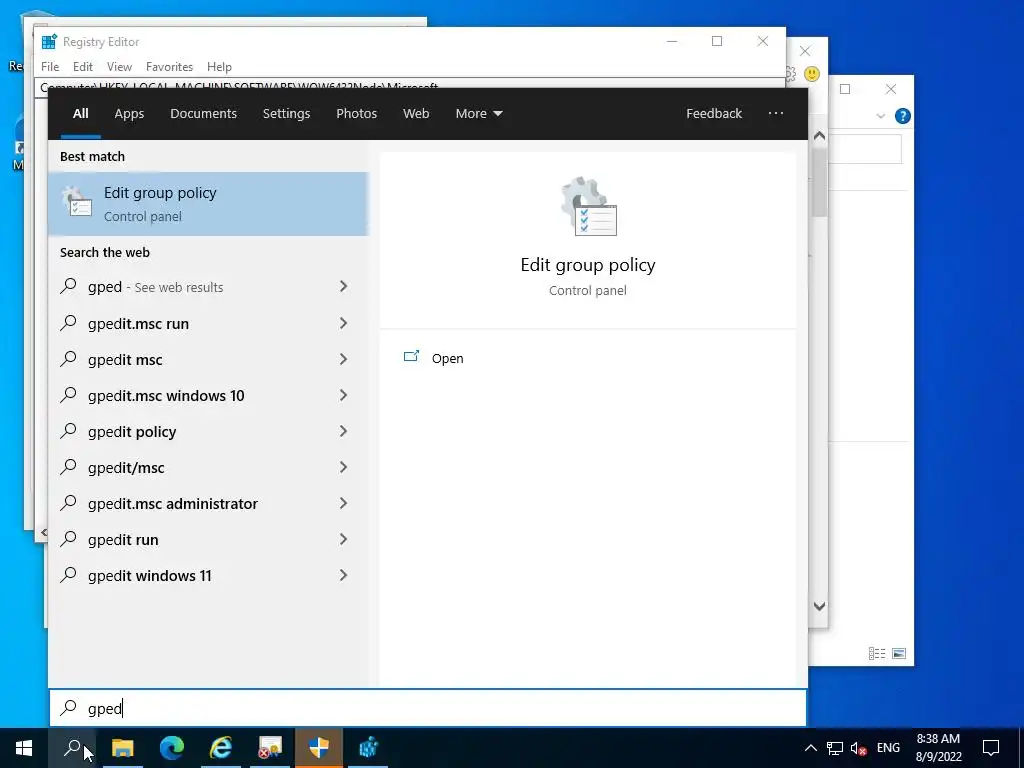
Task: Open File Explorer from the taskbar
Action: (122, 748)
